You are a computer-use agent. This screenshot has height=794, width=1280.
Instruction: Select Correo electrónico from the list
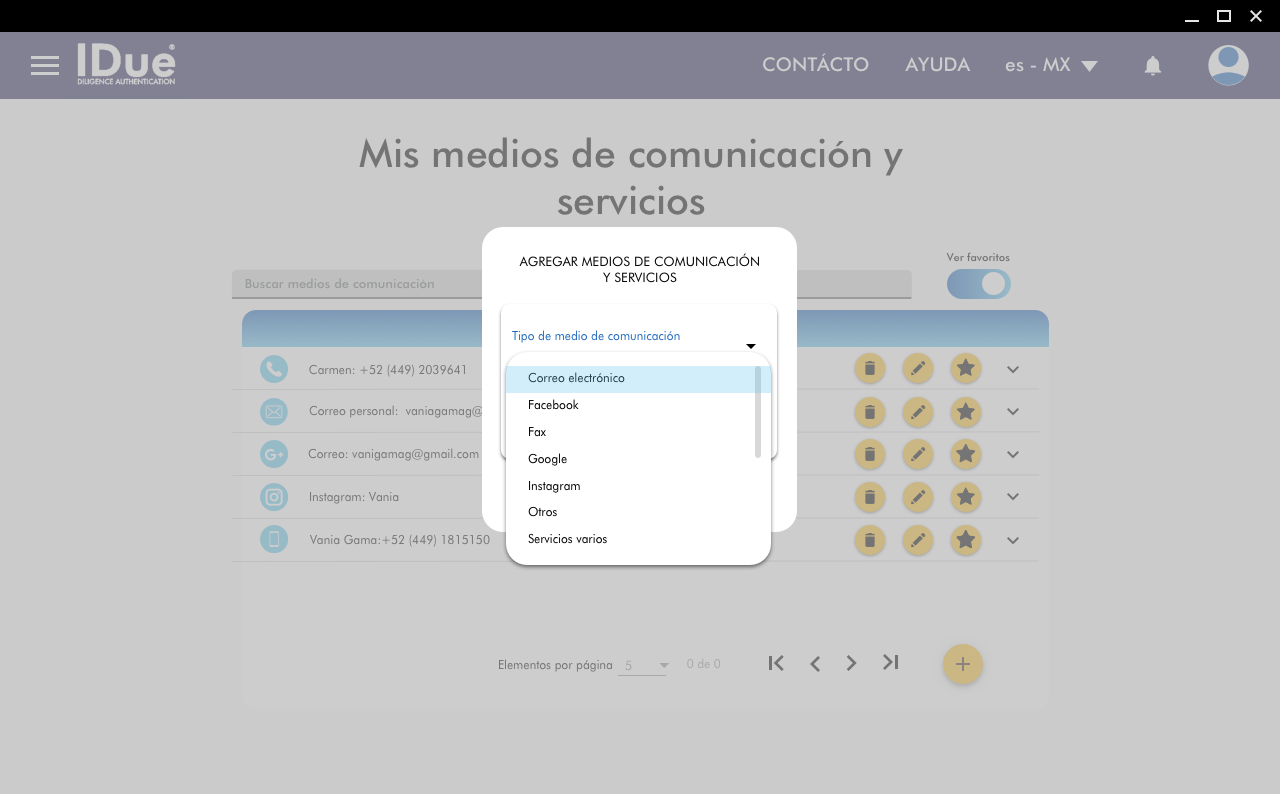(x=576, y=379)
